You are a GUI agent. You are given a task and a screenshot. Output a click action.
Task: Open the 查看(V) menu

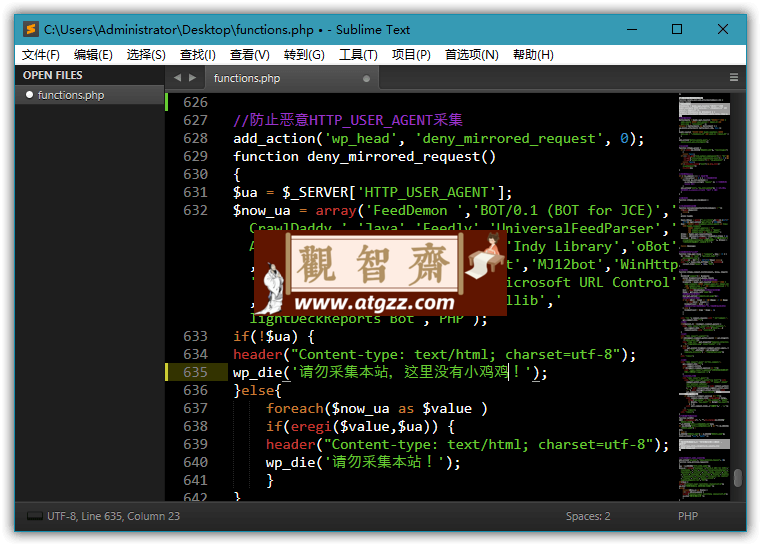[249, 55]
